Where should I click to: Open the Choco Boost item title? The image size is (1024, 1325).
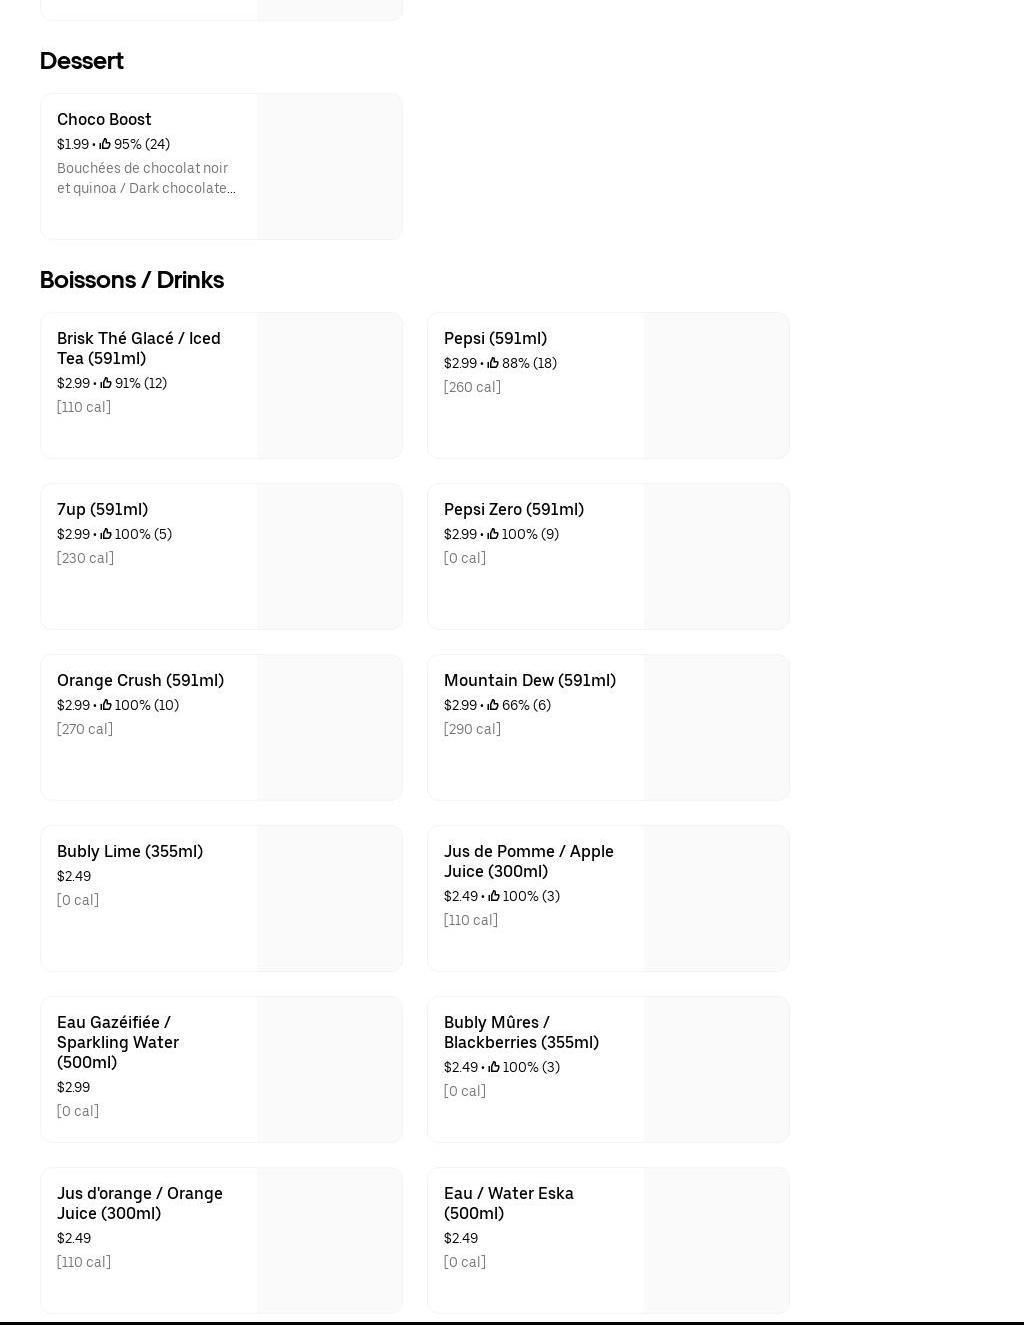104,119
